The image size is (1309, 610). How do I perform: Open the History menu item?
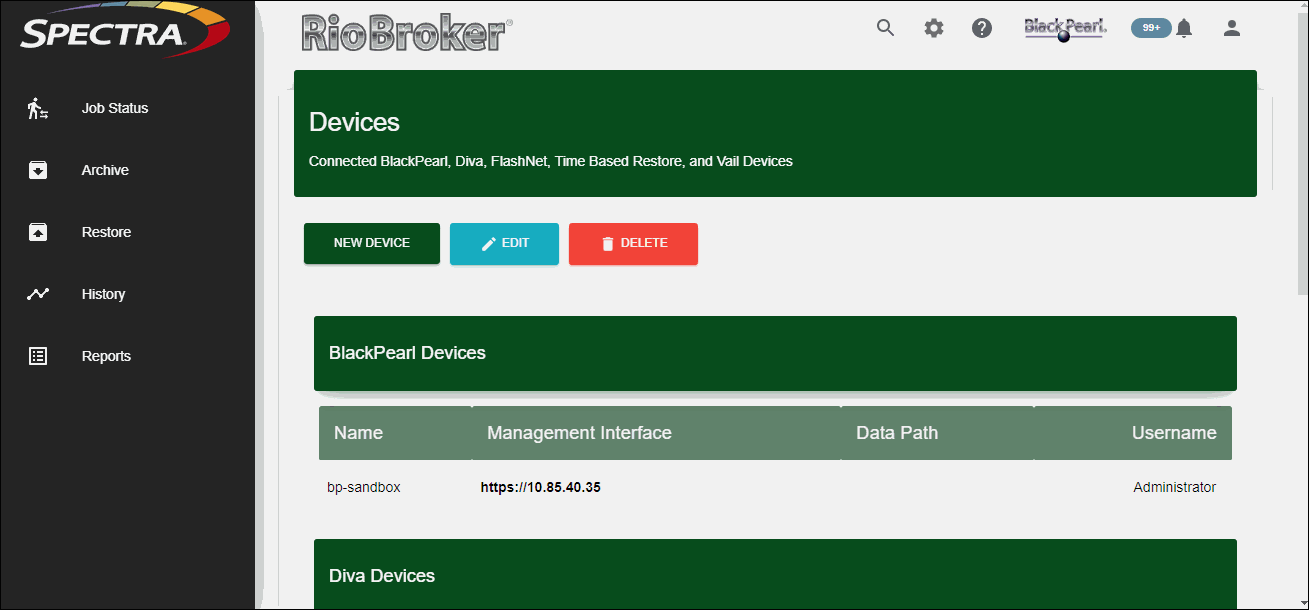[103, 294]
